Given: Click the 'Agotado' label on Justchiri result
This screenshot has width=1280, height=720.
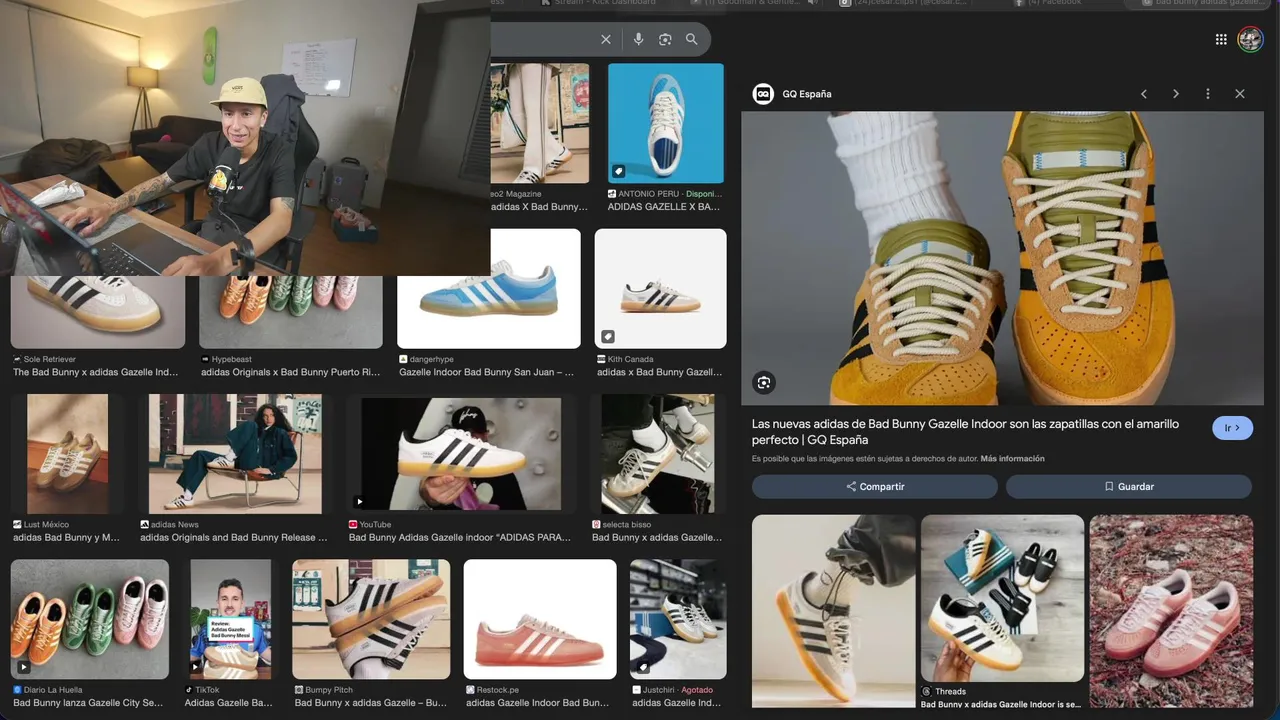Looking at the screenshot, I should pyautogui.click(x=697, y=690).
